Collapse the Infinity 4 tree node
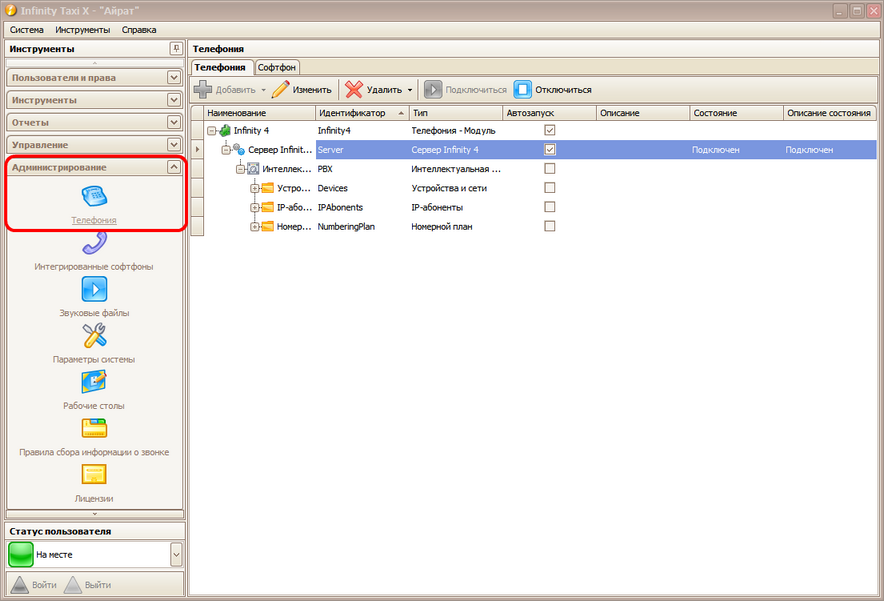884x601 pixels. point(211,131)
